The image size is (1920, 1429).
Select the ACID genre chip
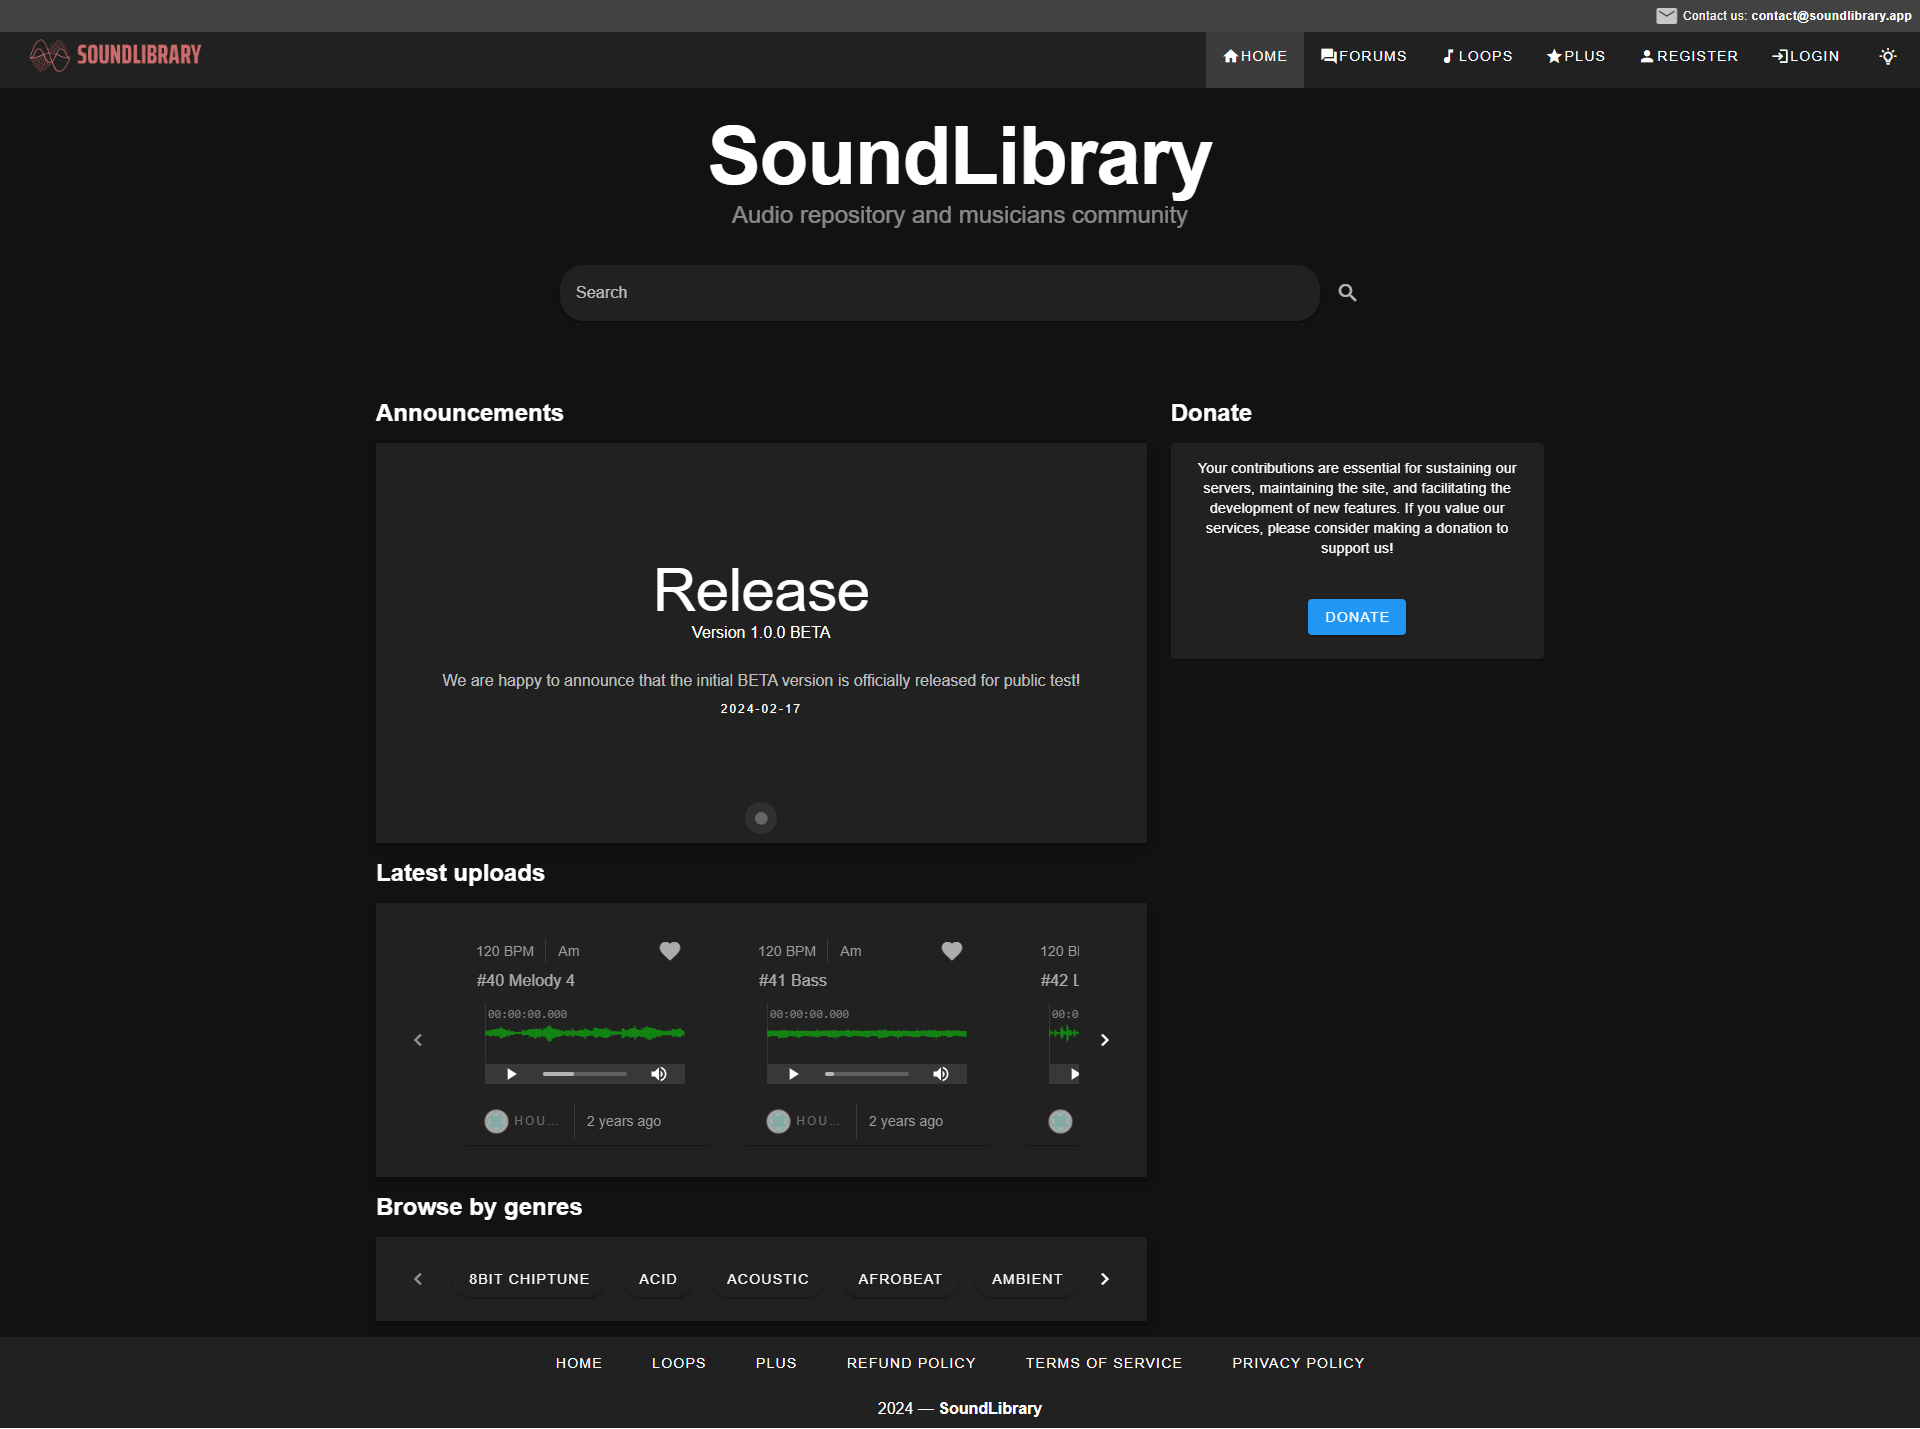click(658, 1279)
